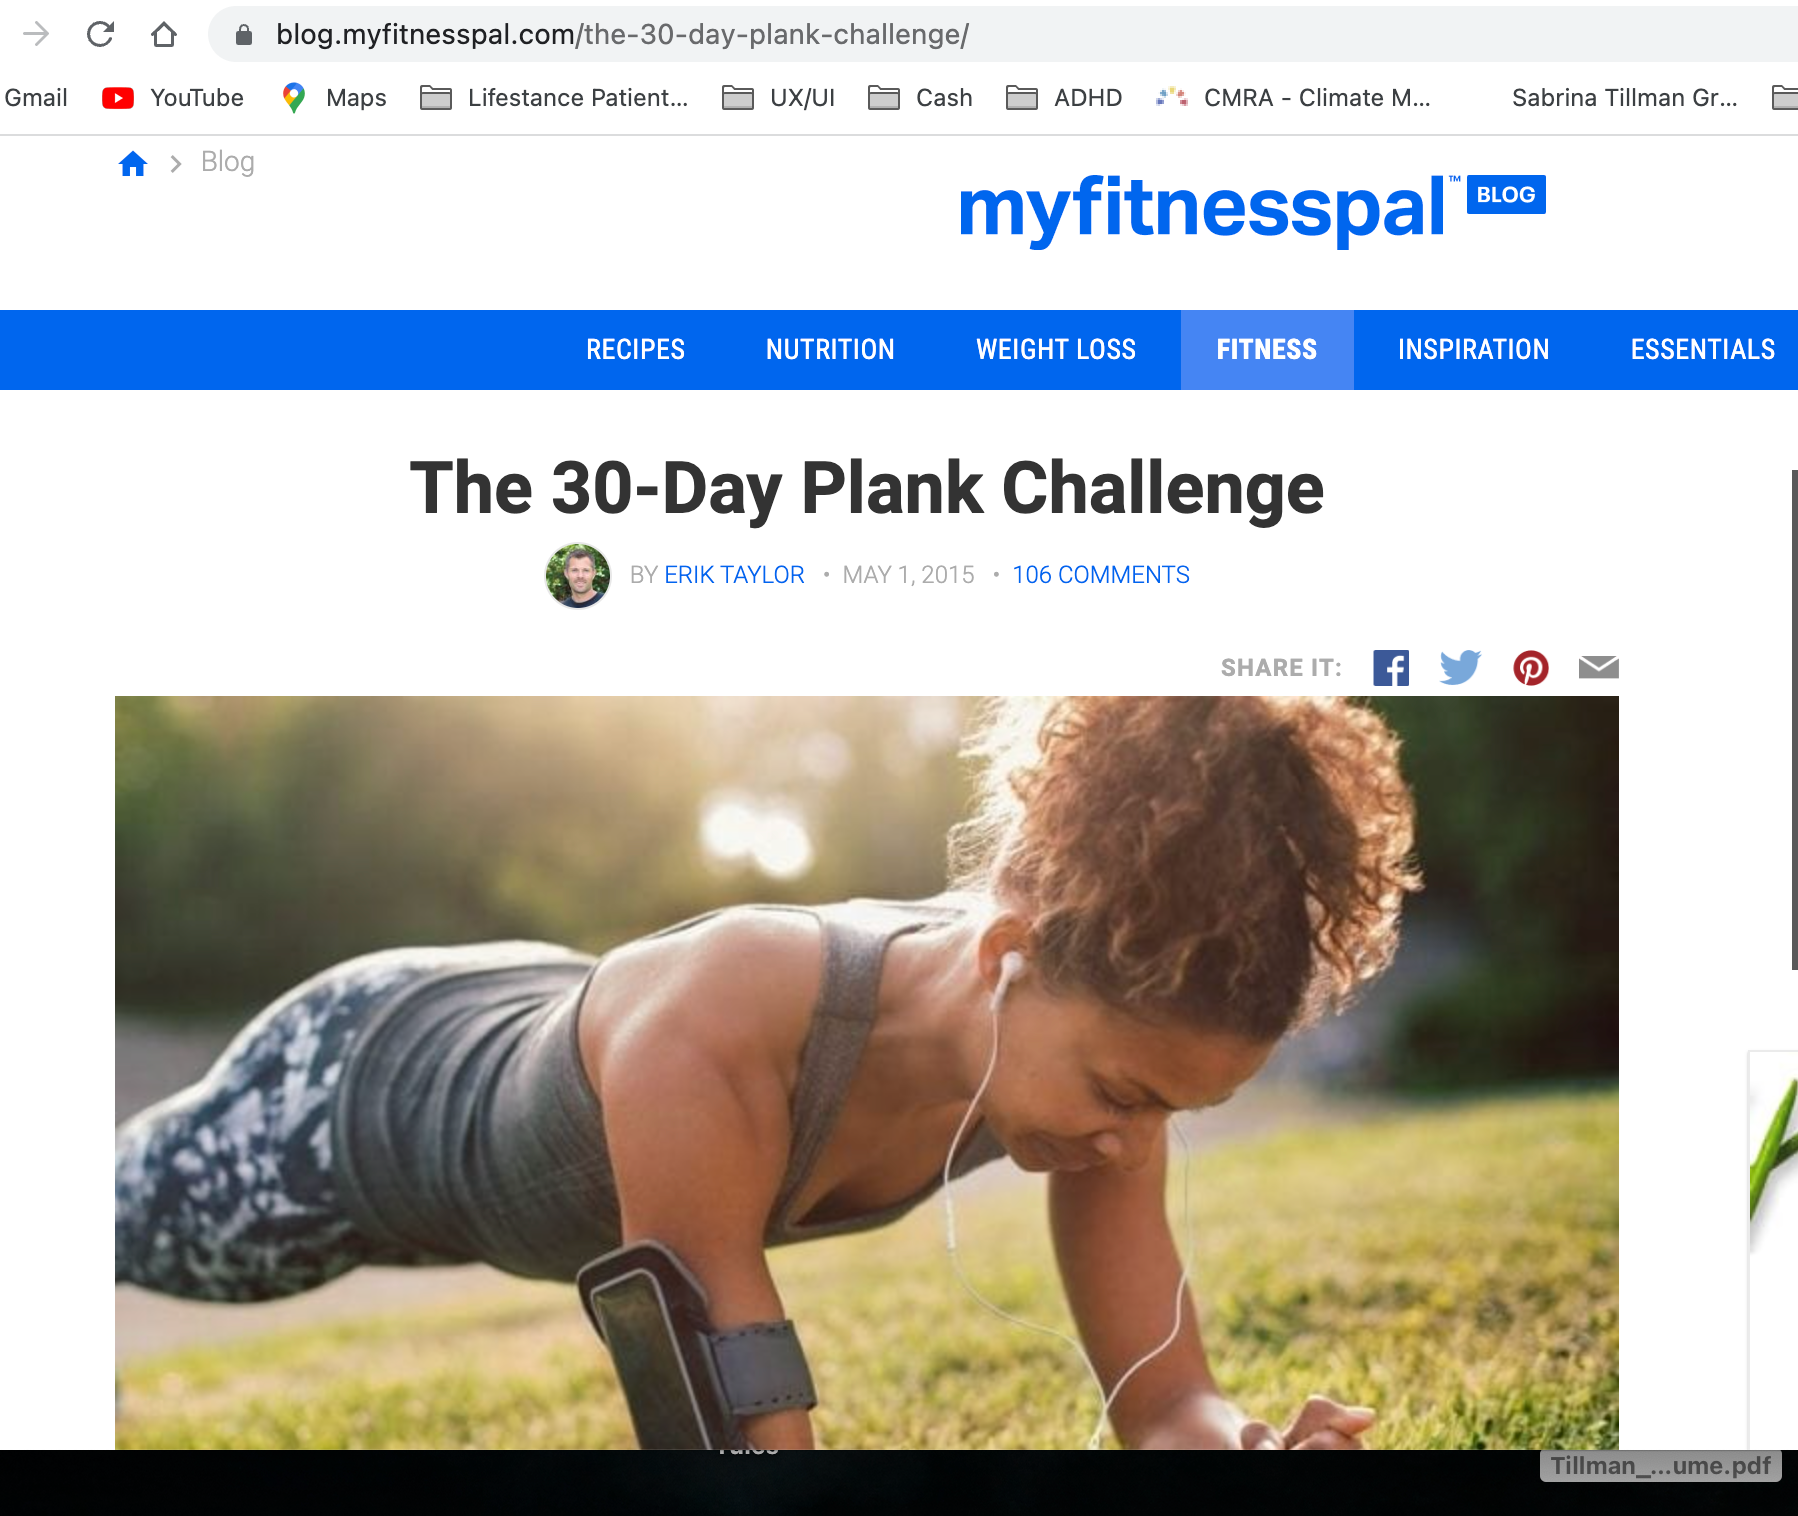Pin article with Pinterest icon

1531,668
